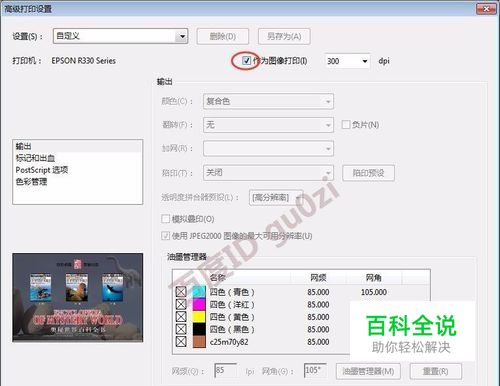Click the brown c25m70y82 swatch

point(199,342)
